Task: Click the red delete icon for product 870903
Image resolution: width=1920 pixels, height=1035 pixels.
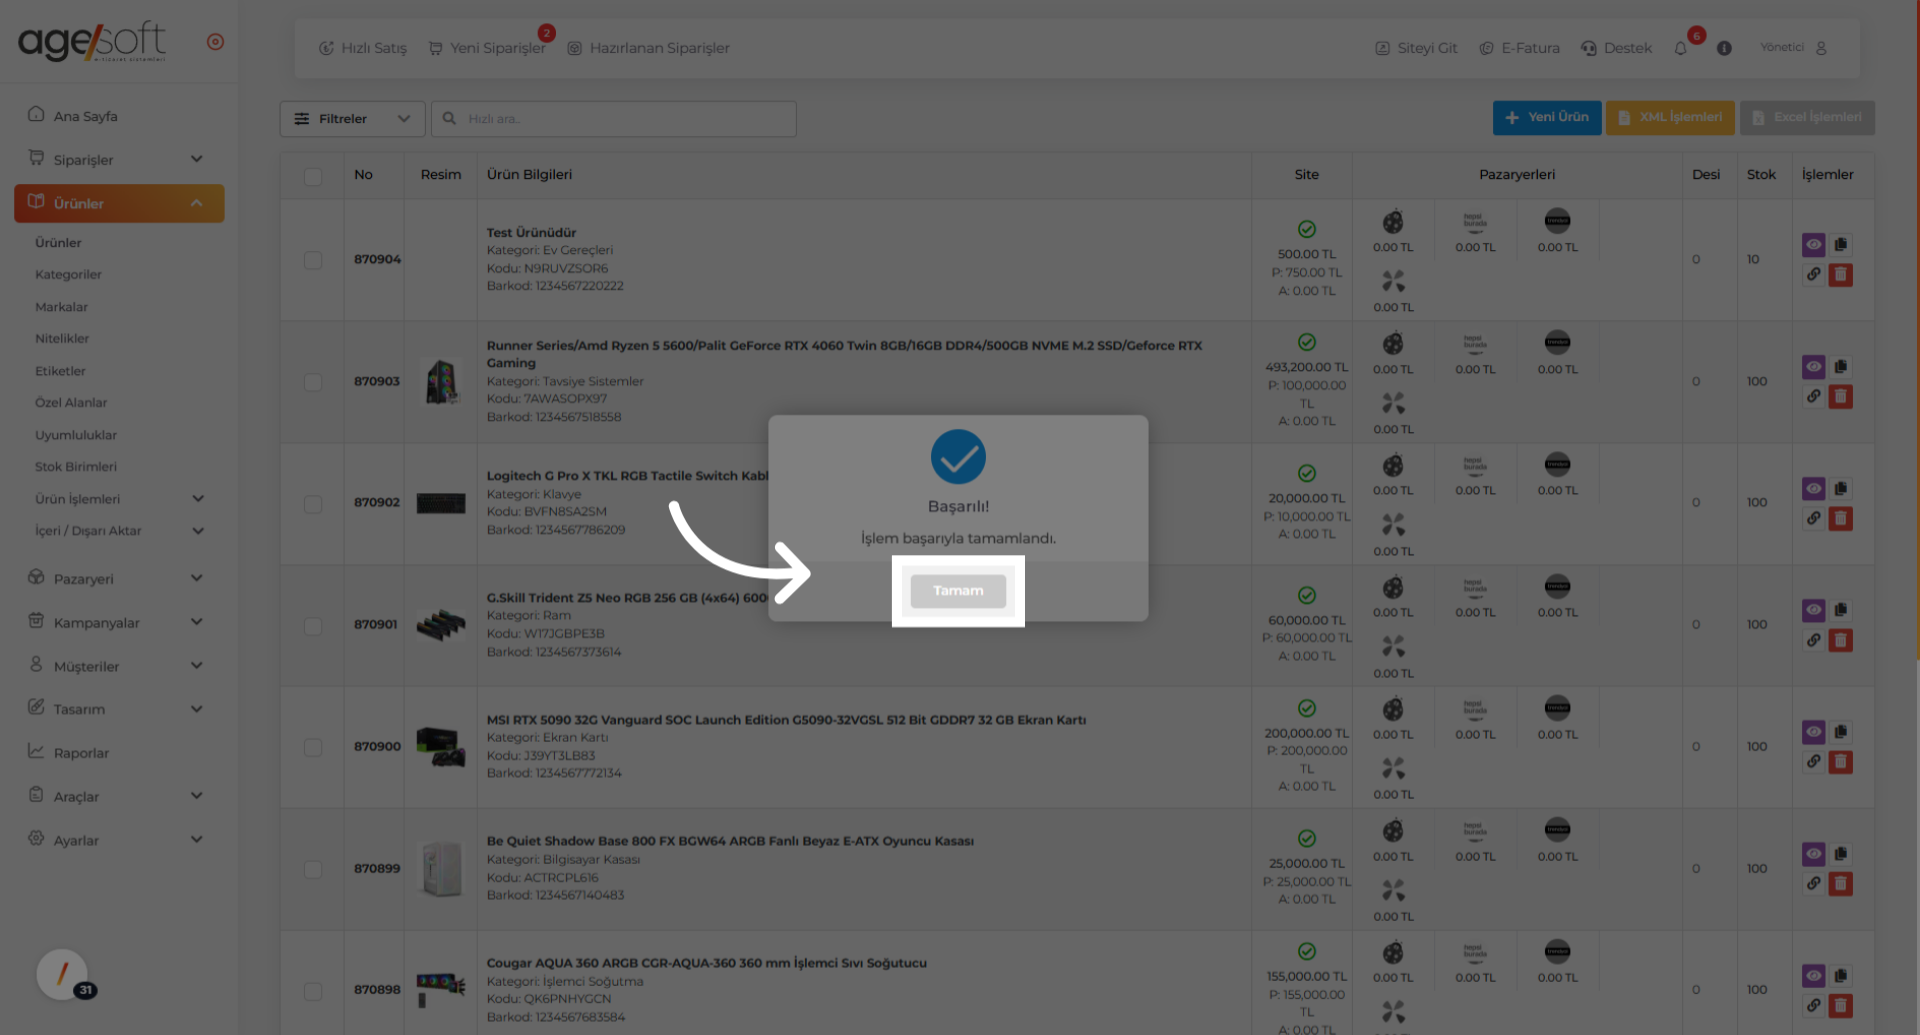Action: coord(1841,397)
